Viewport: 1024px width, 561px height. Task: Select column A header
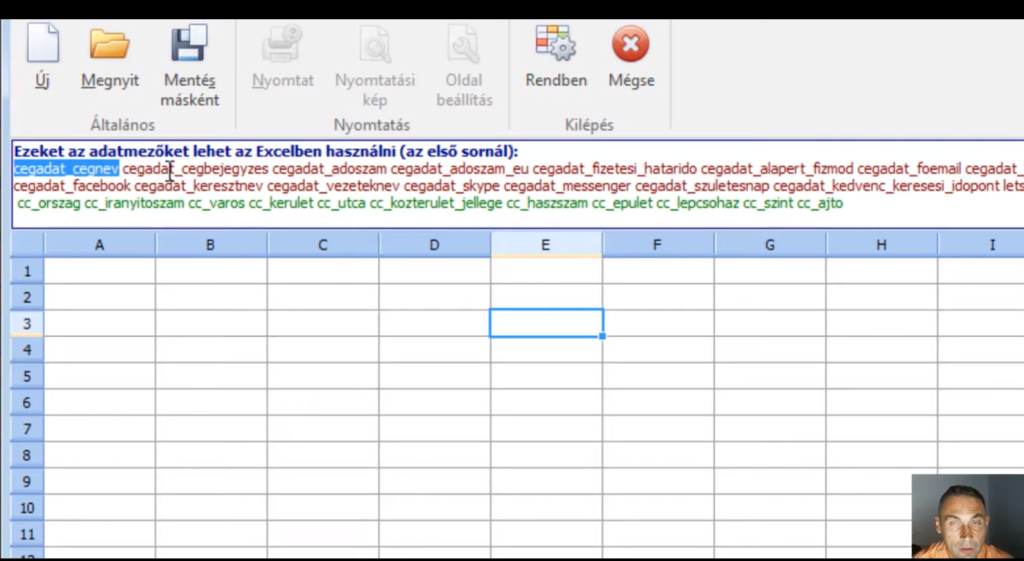pos(99,245)
